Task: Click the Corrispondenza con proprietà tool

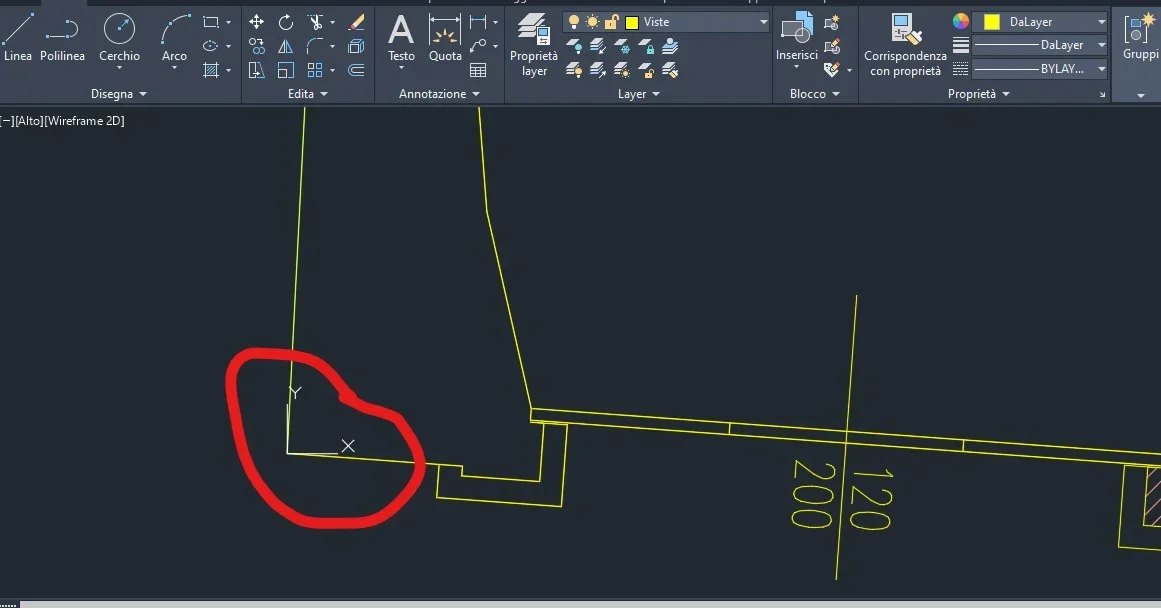Action: coord(905,45)
